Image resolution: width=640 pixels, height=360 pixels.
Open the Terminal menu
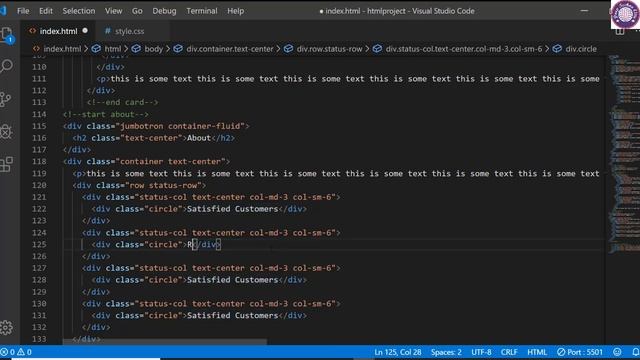202,11
